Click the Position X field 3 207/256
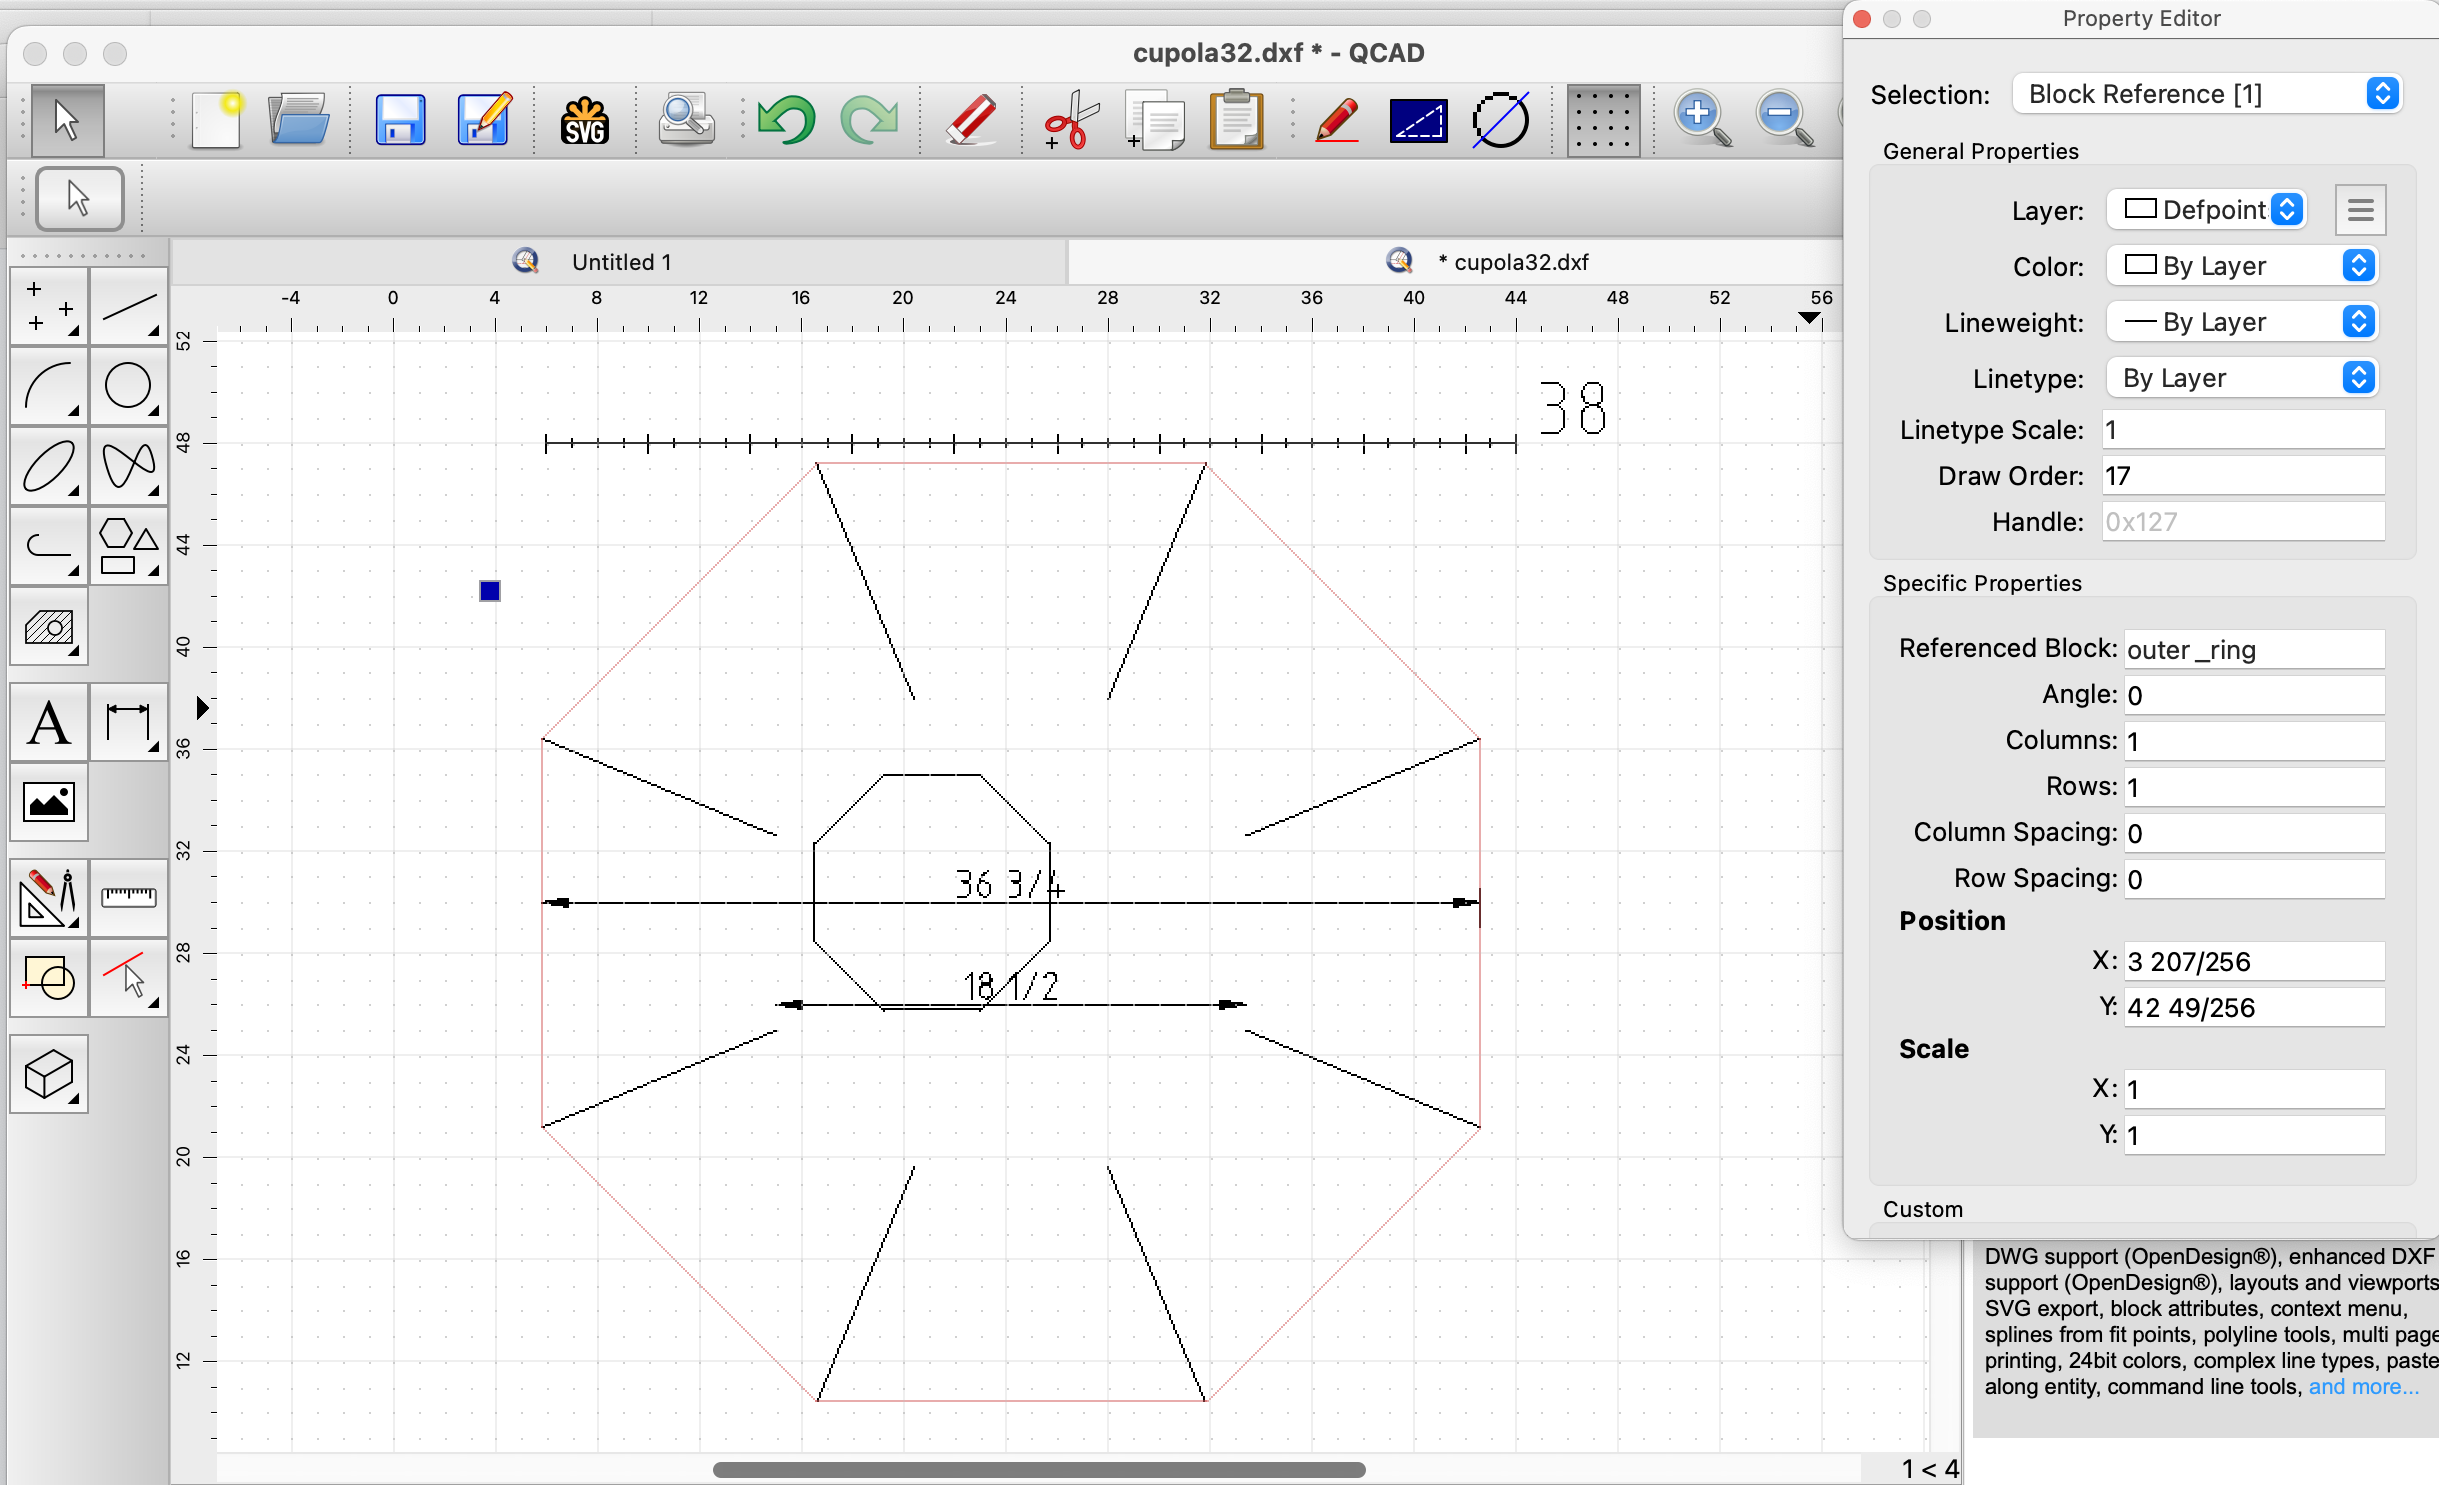The height and width of the screenshot is (1485, 2439). pos(2254,962)
